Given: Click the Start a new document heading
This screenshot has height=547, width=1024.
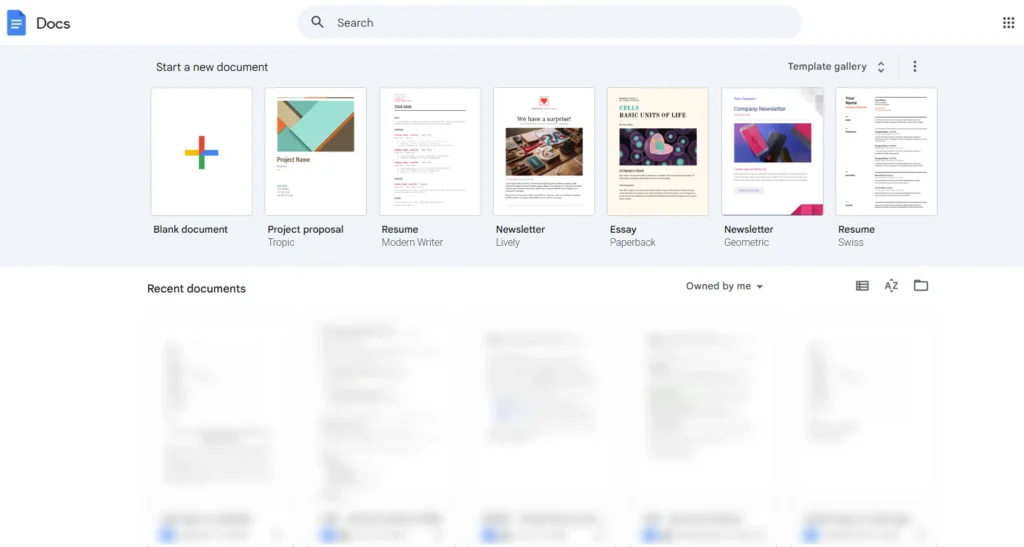Looking at the screenshot, I should click(x=212, y=67).
